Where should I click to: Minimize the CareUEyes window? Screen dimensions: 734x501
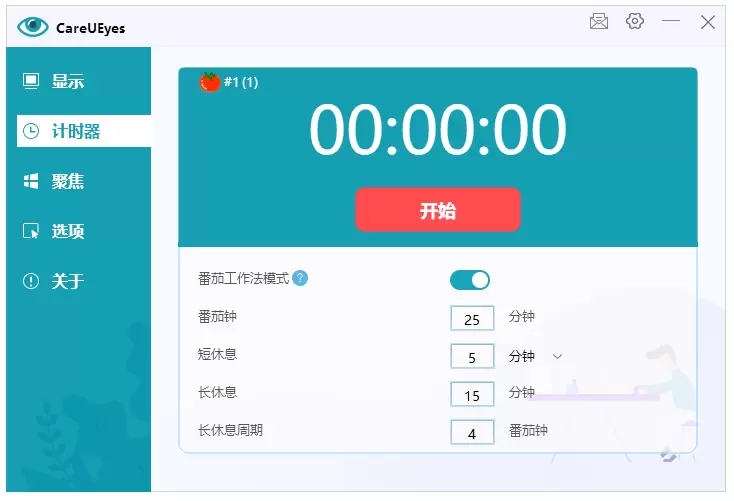[671, 21]
